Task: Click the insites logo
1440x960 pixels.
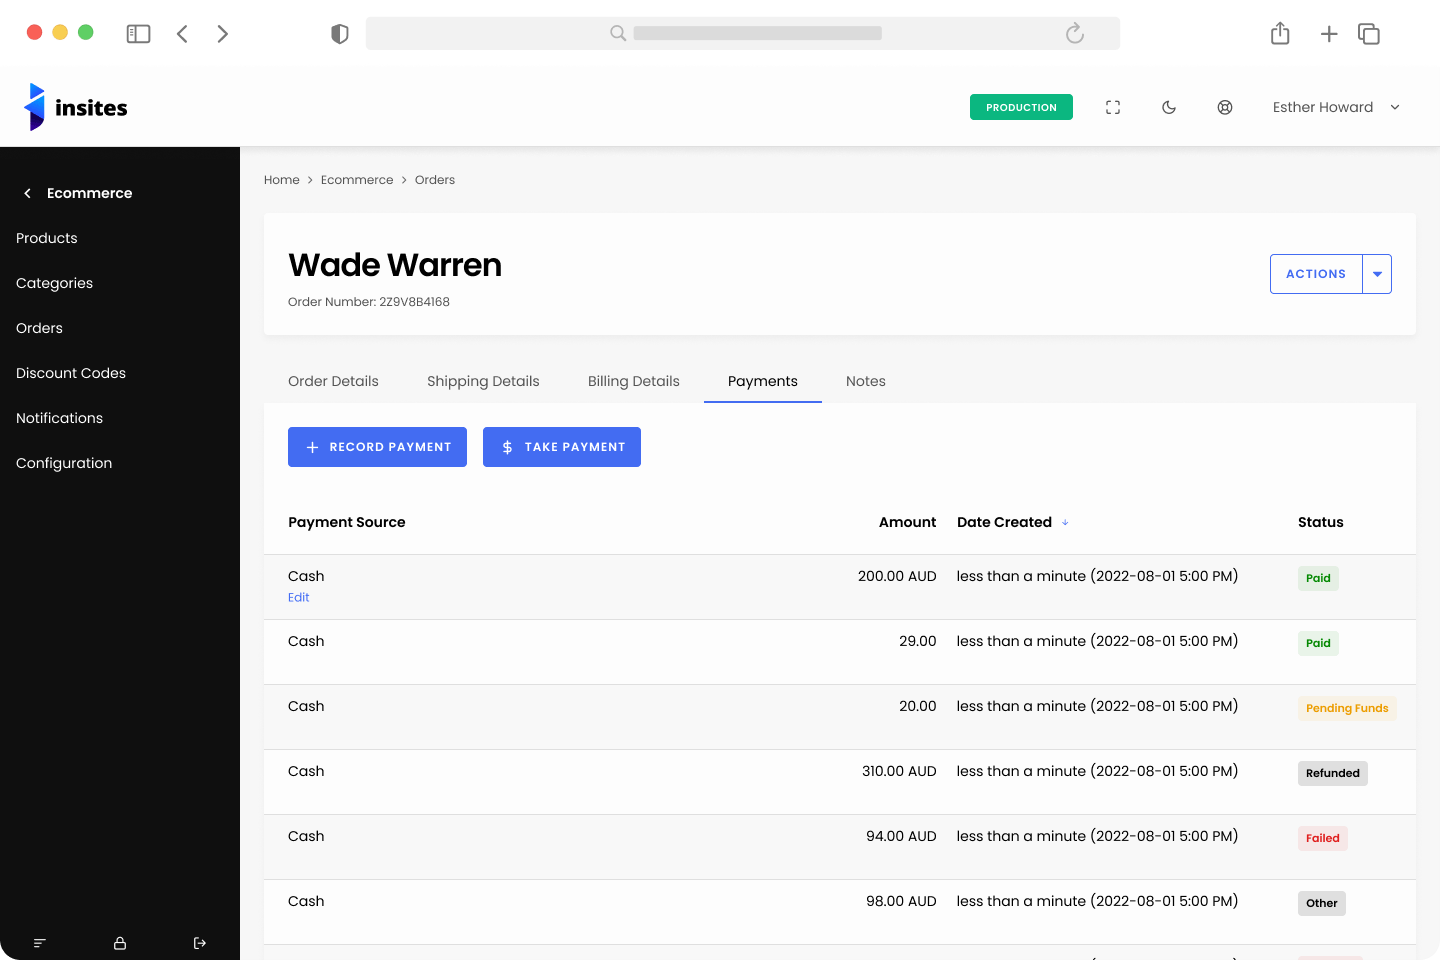Action: coord(76,107)
